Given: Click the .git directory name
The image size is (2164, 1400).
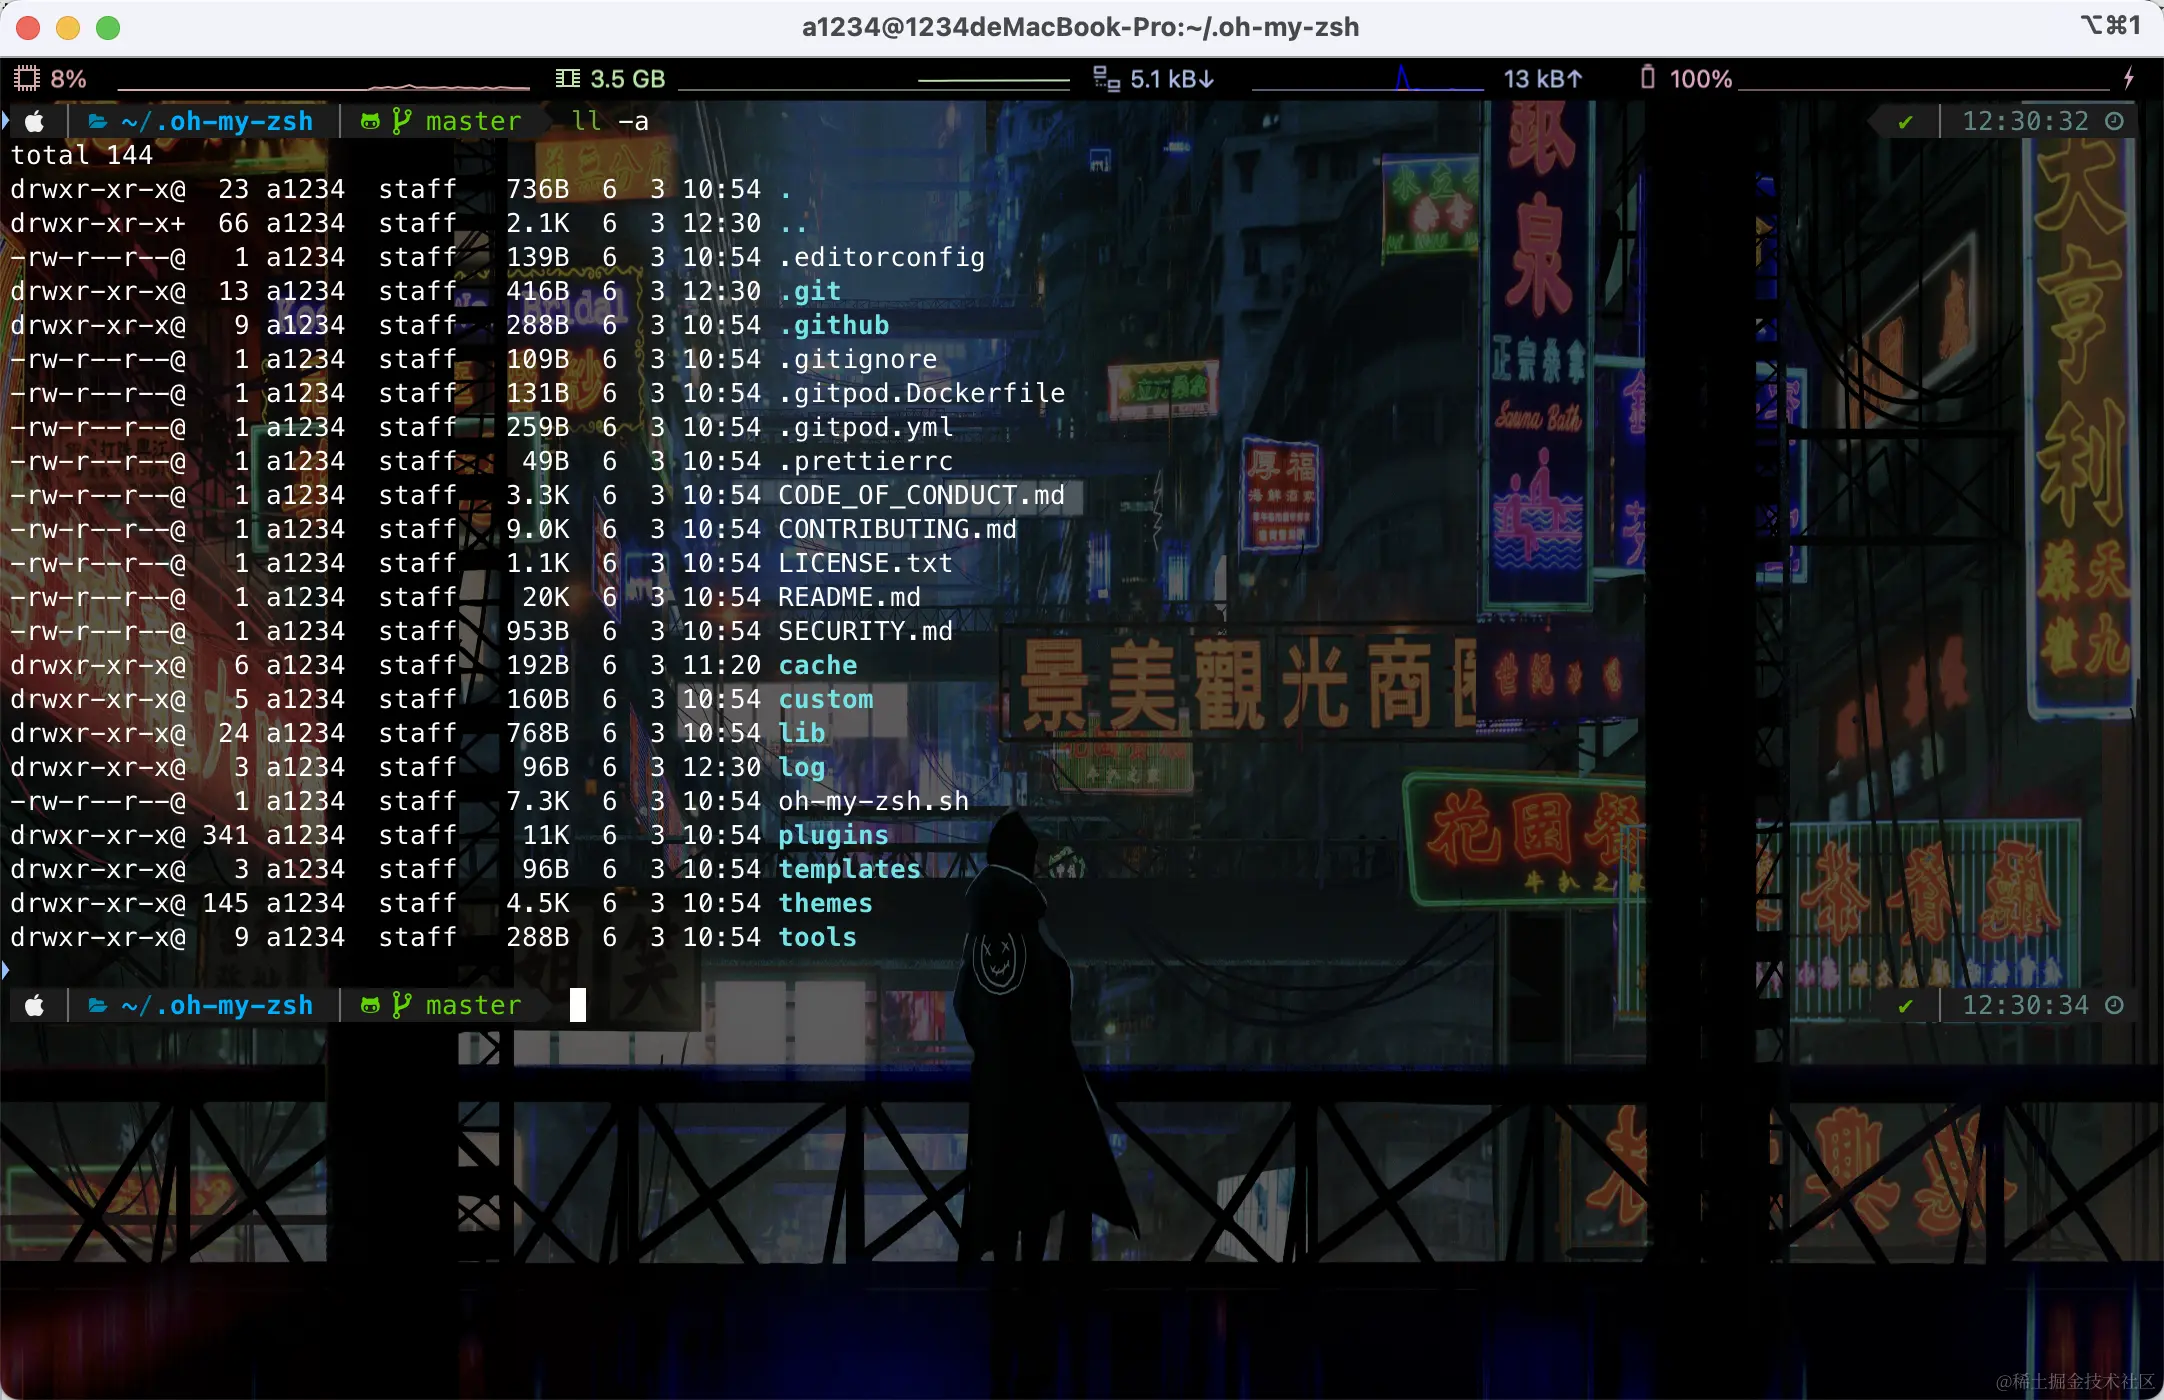Looking at the screenshot, I should (x=810, y=291).
